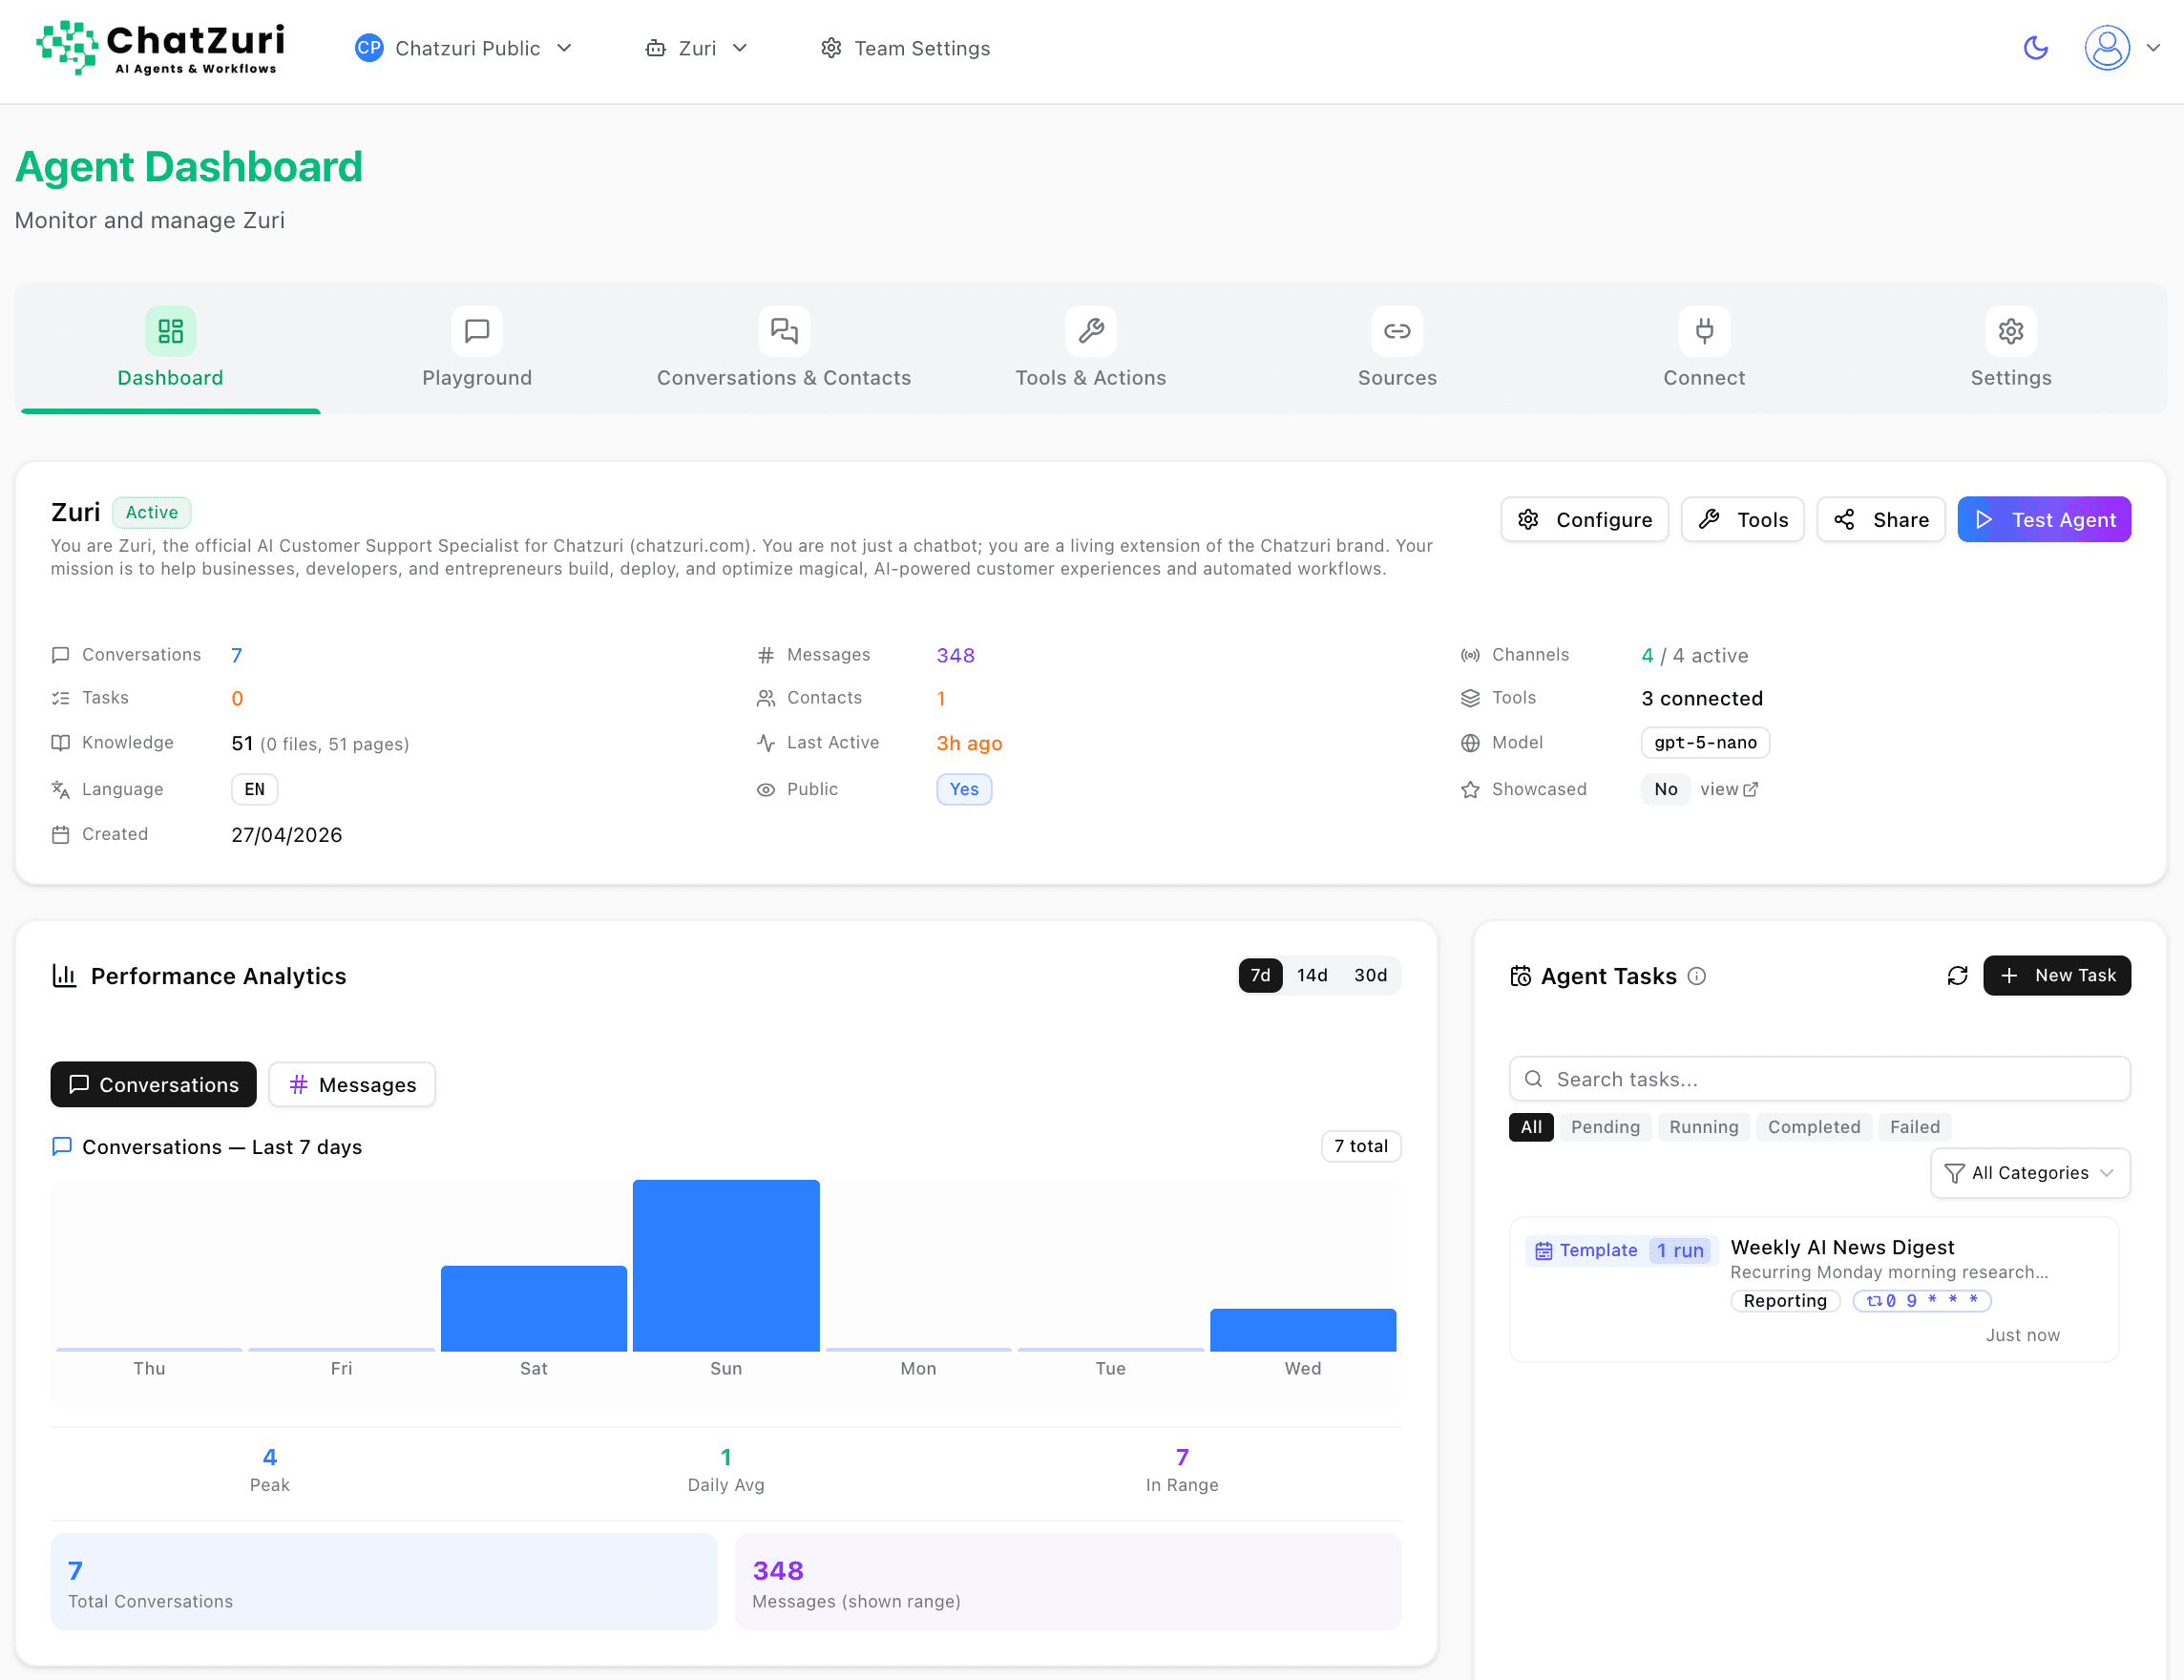Click the Performance Analytics chart icon
The height and width of the screenshot is (1680, 2184).
[64, 975]
